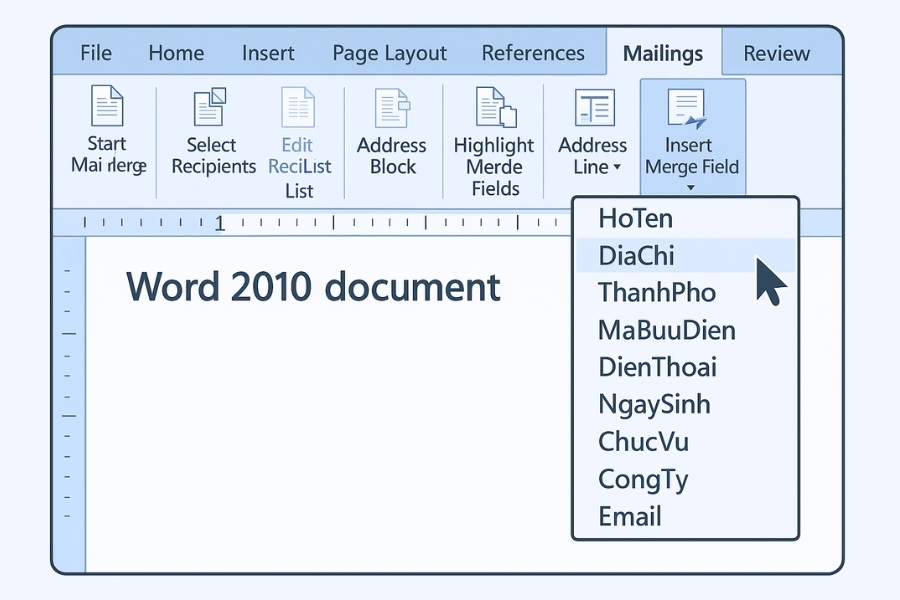Choose the Email merge field
Viewport: 900px width, 600px height.
631,517
